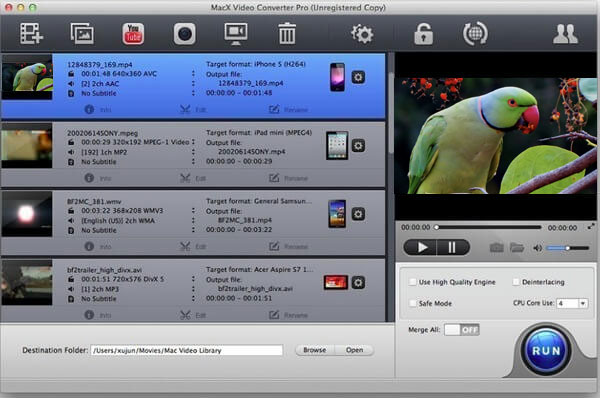Open the Photo slideshow toolbar icon
Screen dimensions: 600x398
pos(82,33)
